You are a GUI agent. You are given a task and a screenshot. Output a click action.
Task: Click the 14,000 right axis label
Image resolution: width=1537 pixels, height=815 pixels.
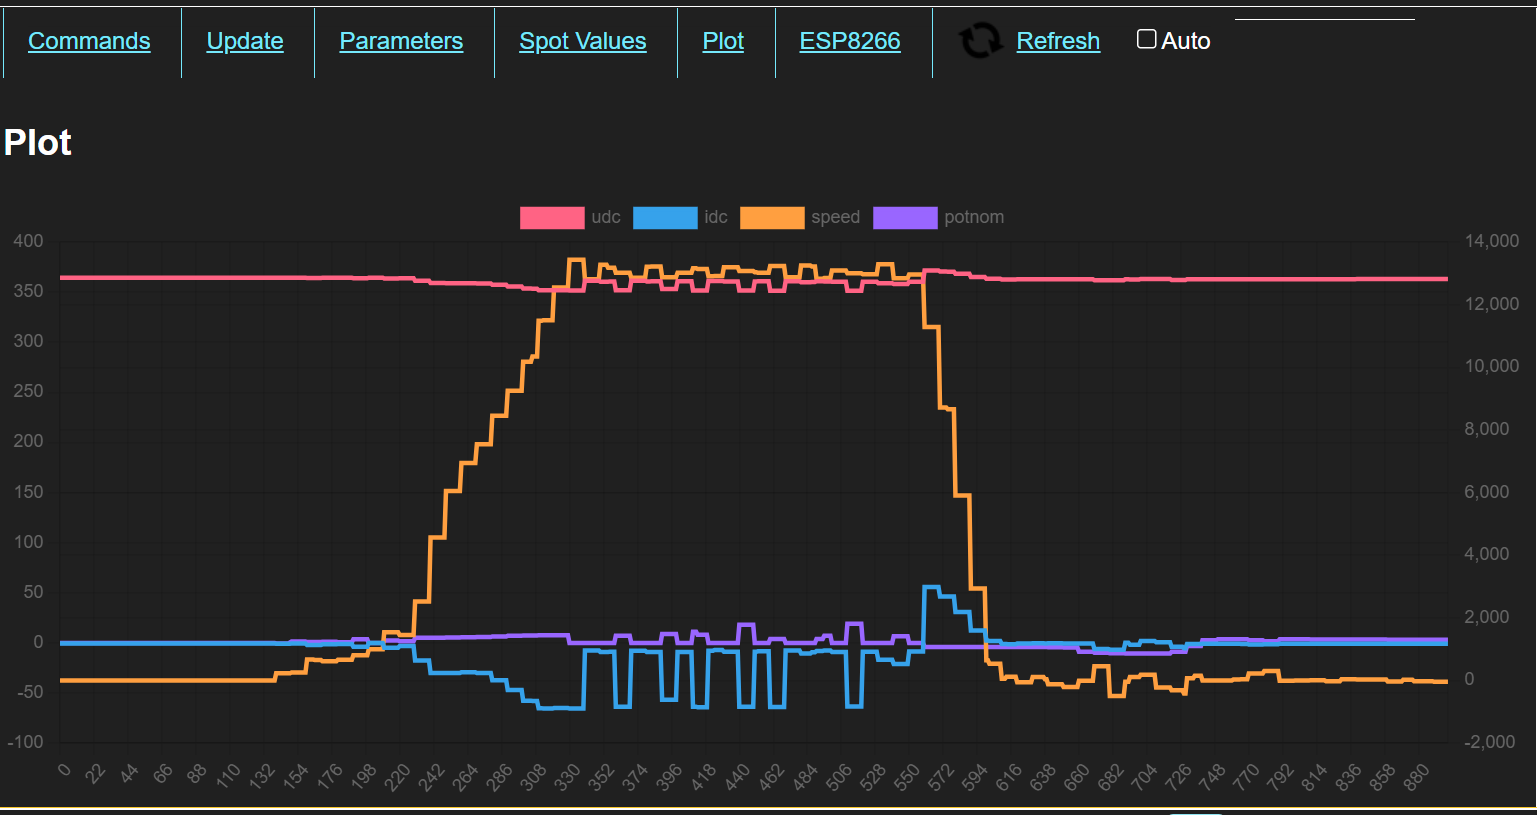click(x=1491, y=241)
